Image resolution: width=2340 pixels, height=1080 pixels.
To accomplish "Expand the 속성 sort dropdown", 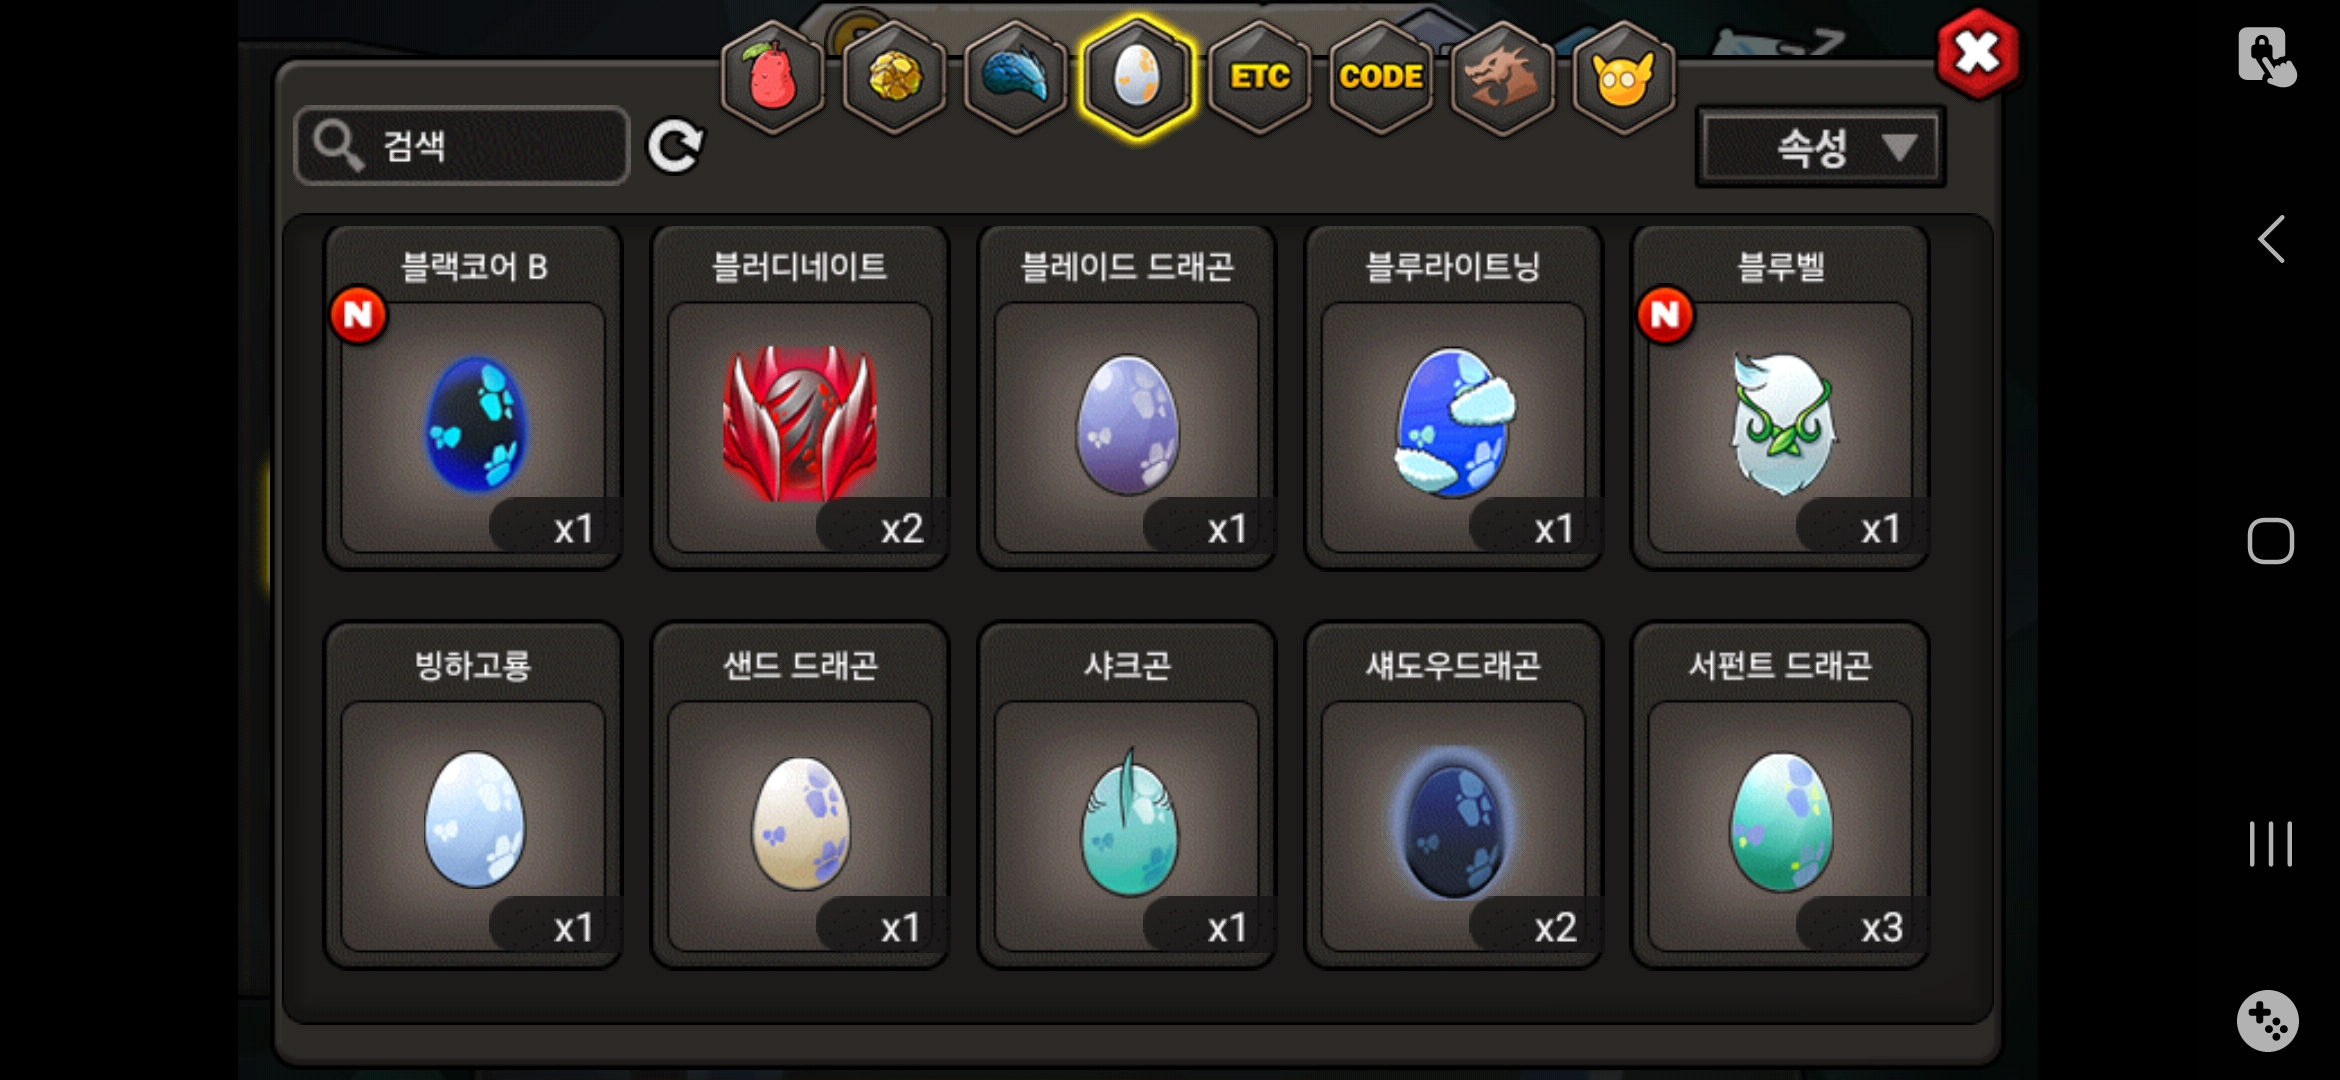I will [x=1821, y=147].
